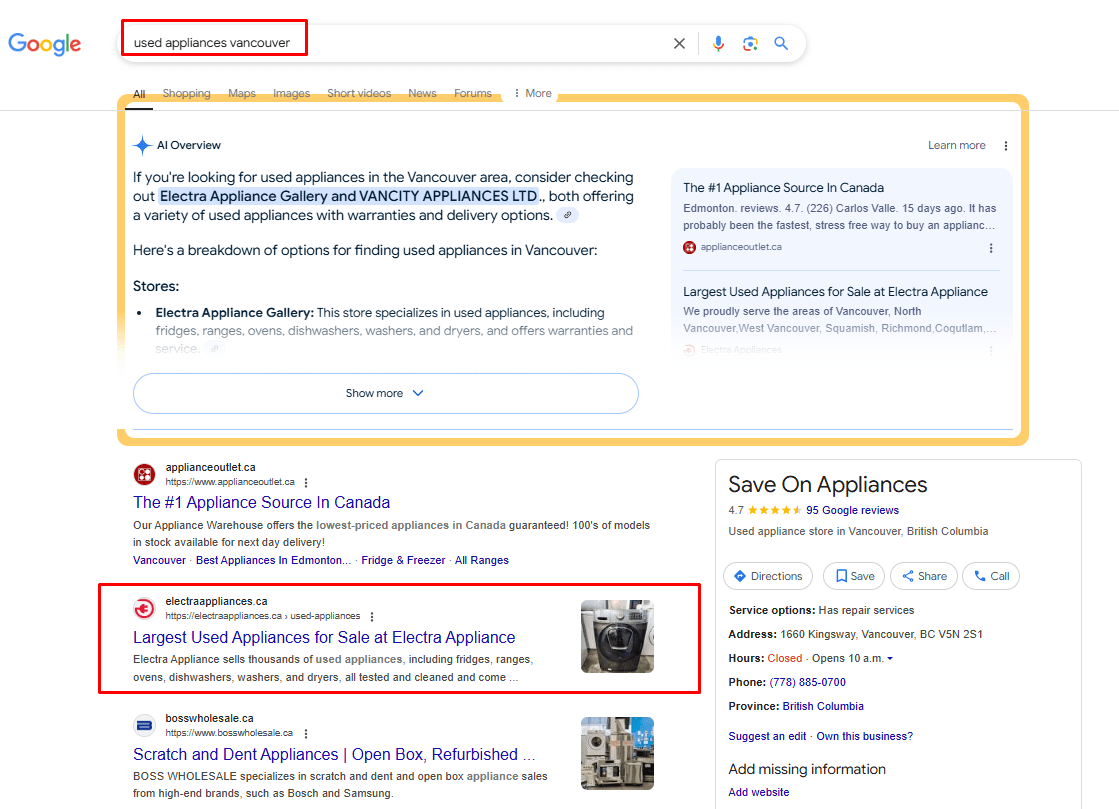The image size is (1119, 809).
Task: Start voice search with microphone icon
Action: click(x=718, y=44)
